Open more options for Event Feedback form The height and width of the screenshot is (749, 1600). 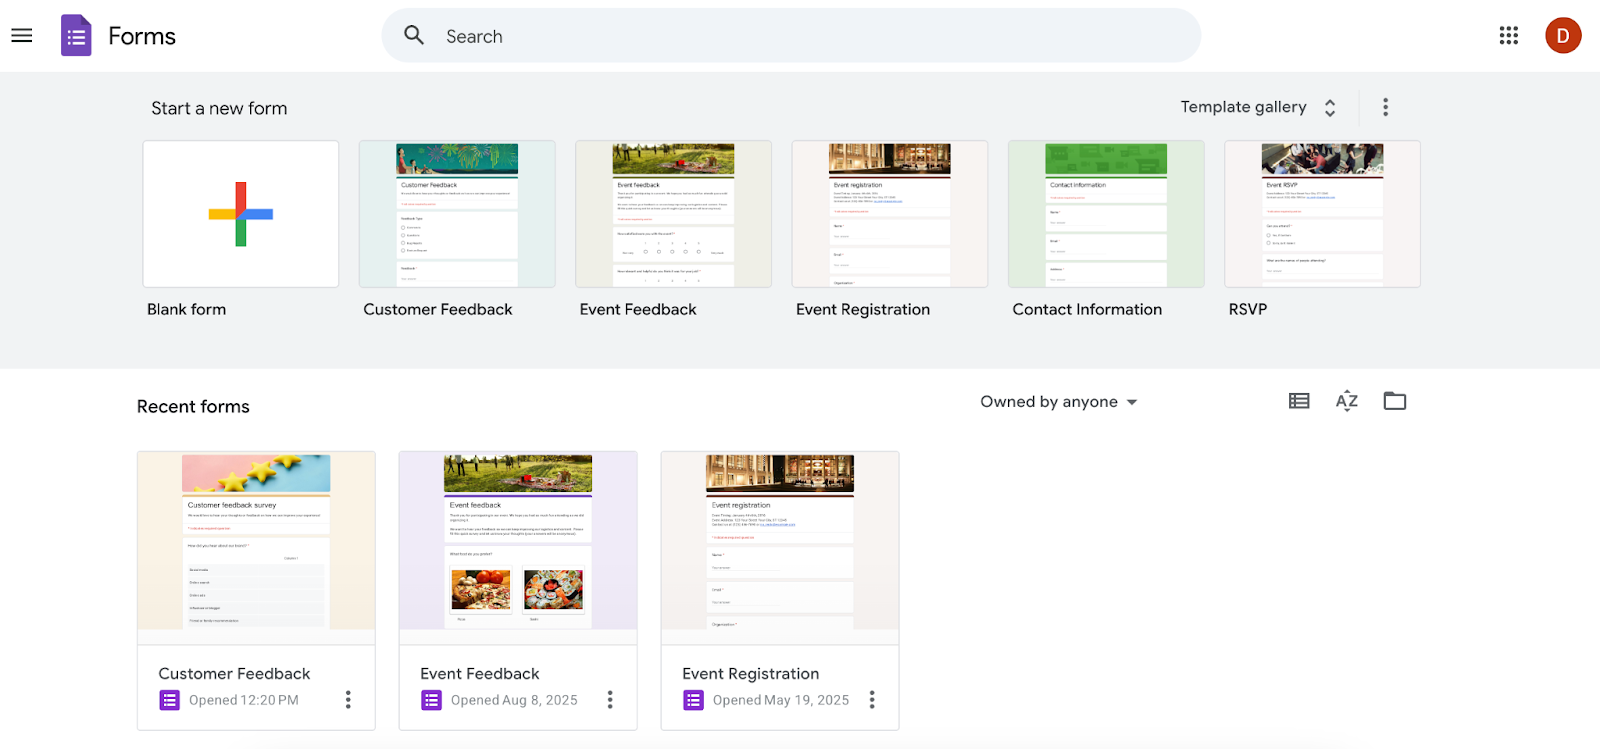coord(610,700)
